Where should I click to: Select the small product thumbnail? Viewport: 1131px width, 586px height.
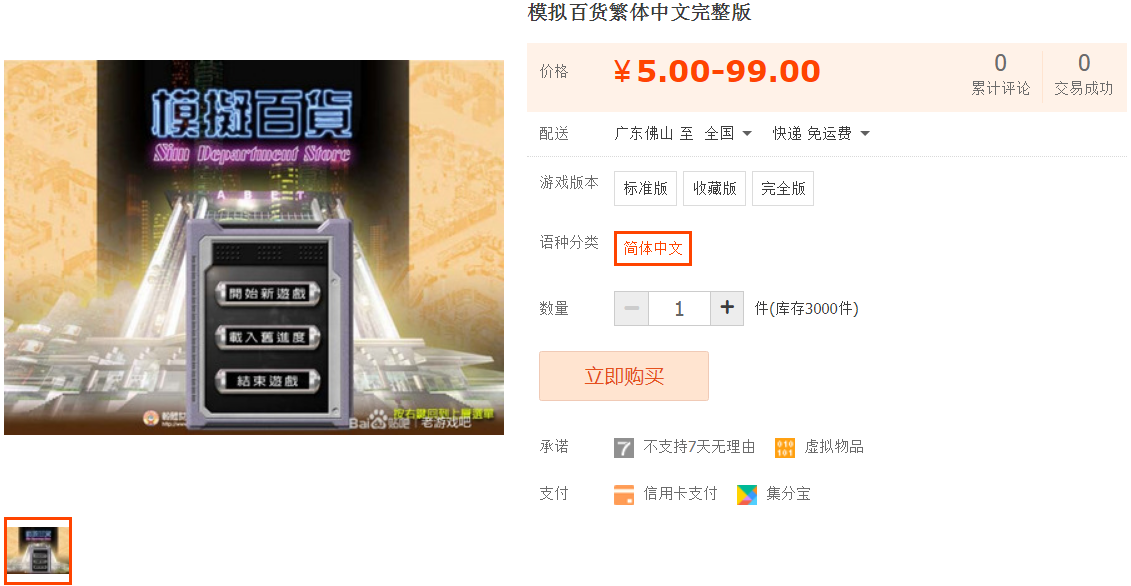(x=38, y=551)
